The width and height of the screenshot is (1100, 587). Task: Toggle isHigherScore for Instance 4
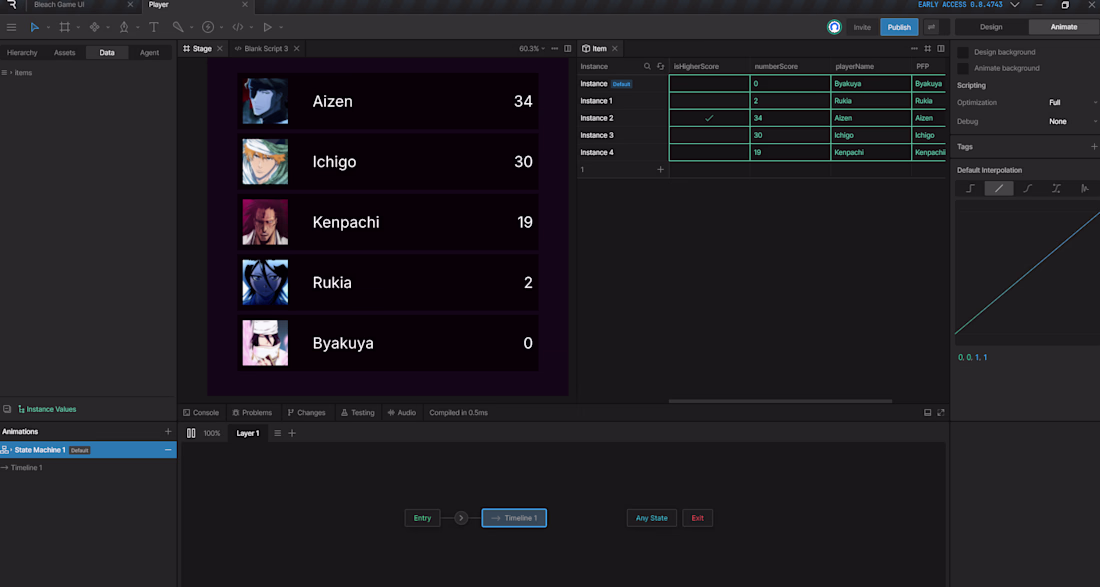(709, 152)
